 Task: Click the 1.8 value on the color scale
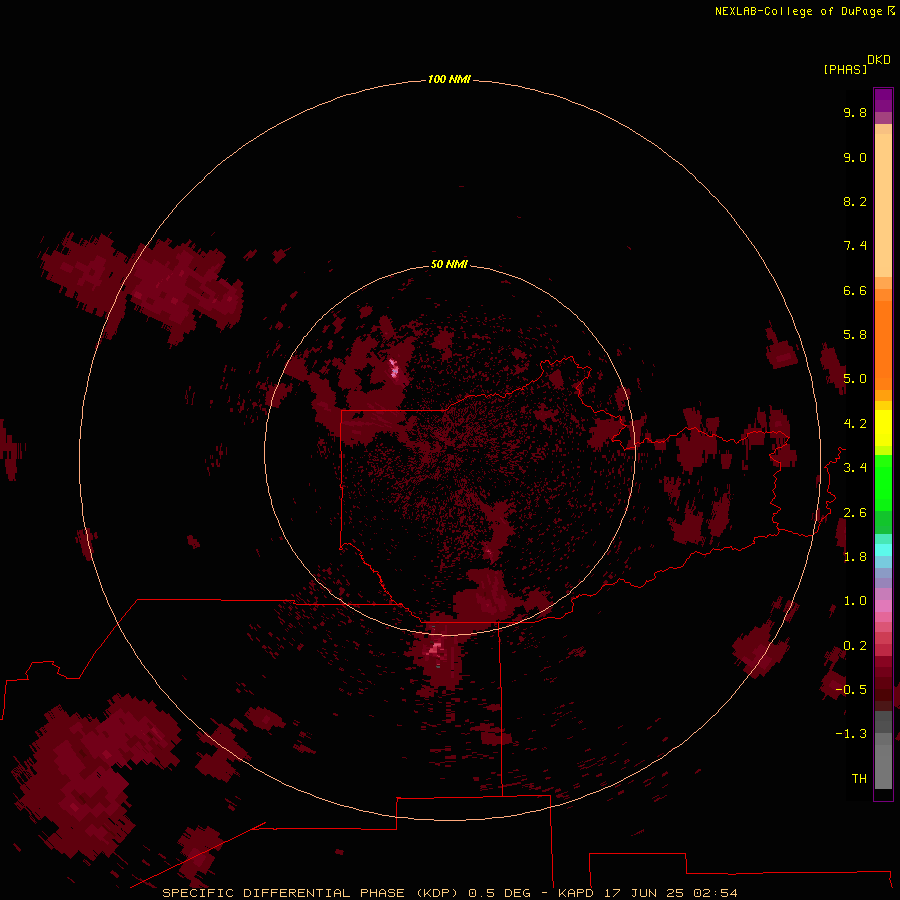pyautogui.click(x=855, y=557)
